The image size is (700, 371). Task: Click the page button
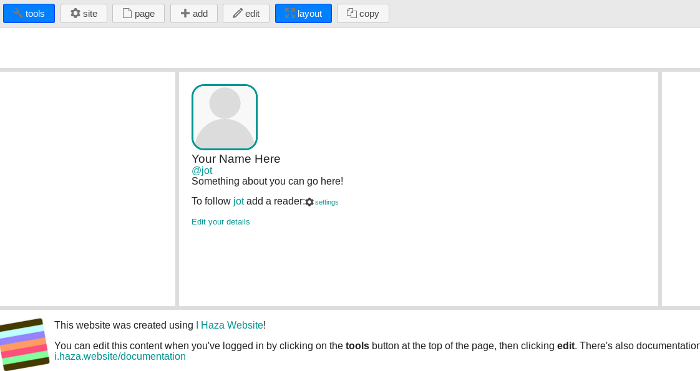138,13
